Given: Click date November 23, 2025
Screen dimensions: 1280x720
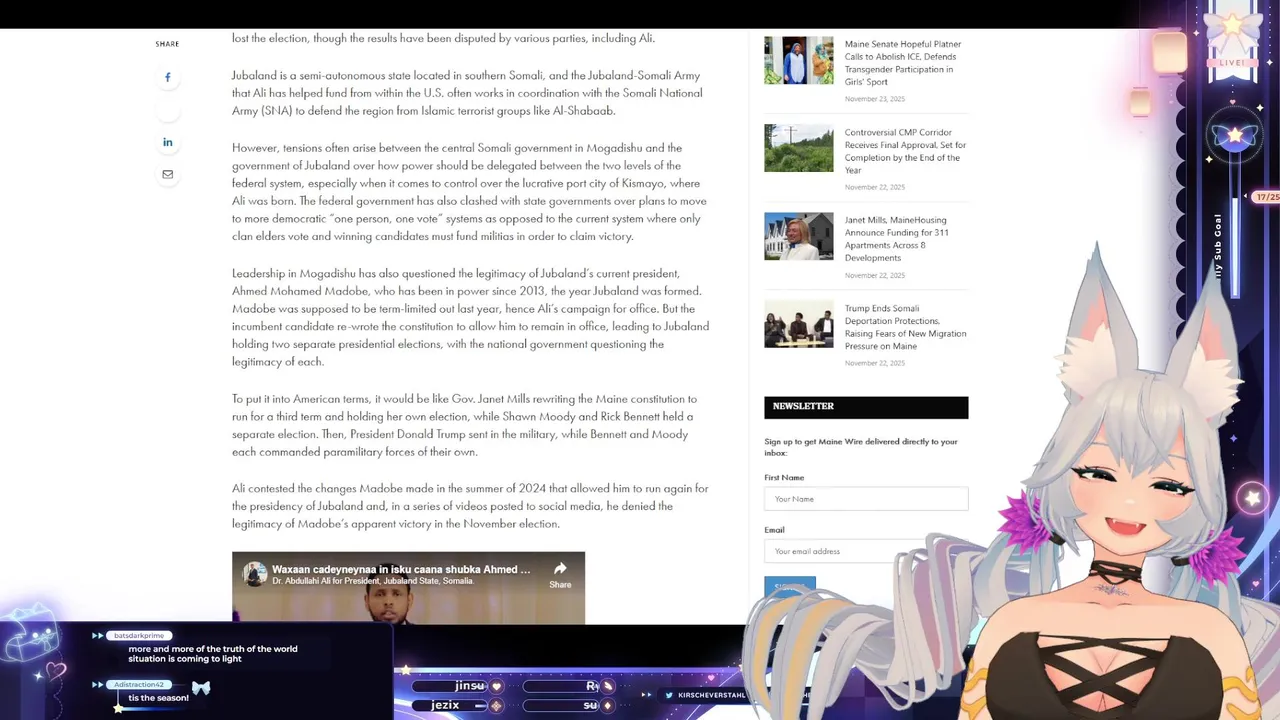Looking at the screenshot, I should 874,99.
